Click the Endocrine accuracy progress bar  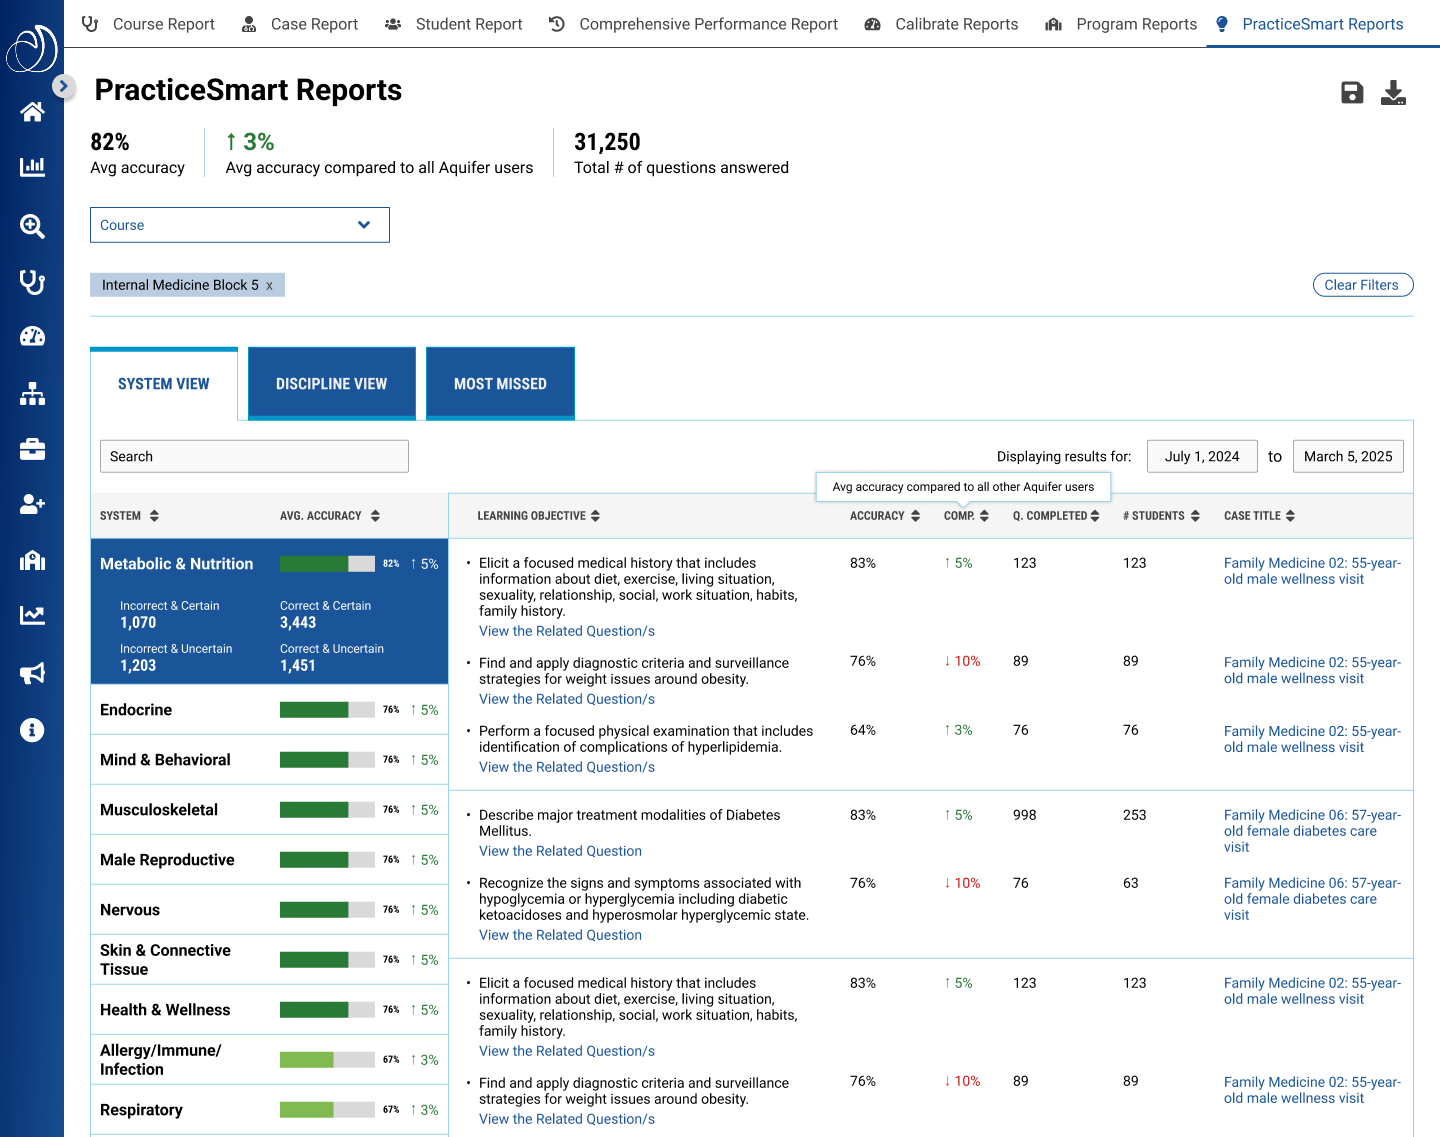(x=327, y=709)
